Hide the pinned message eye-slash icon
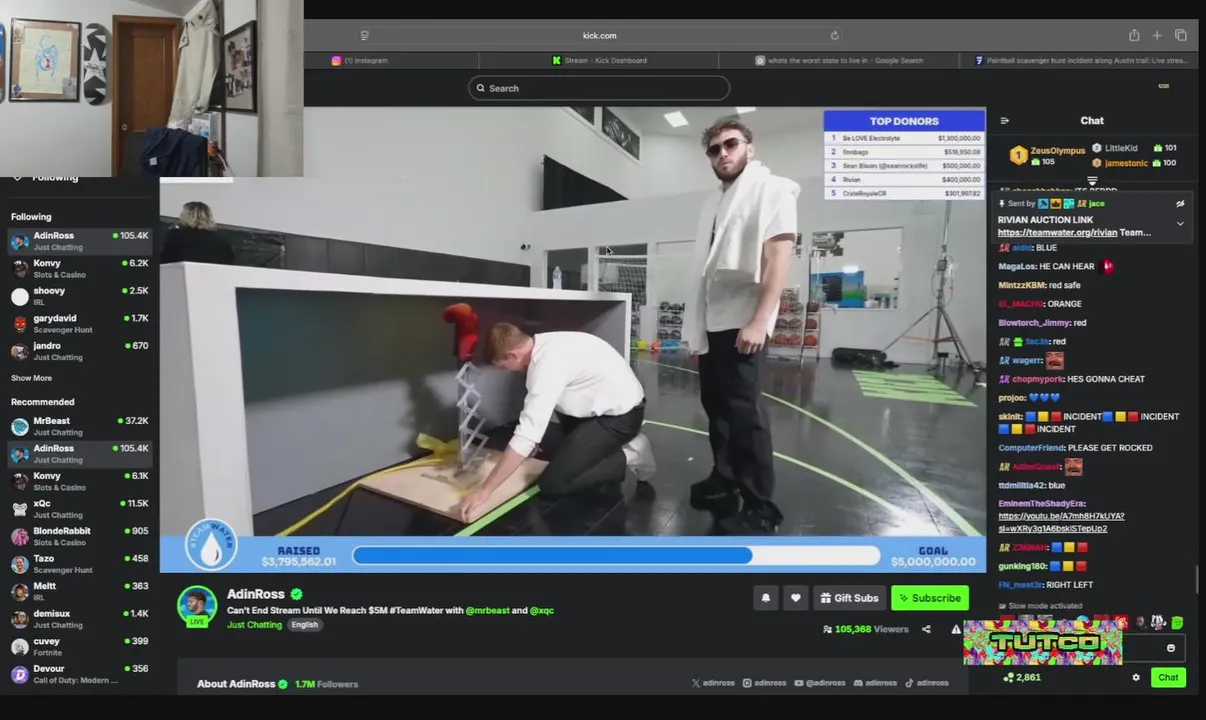1206x720 pixels. coord(1180,204)
